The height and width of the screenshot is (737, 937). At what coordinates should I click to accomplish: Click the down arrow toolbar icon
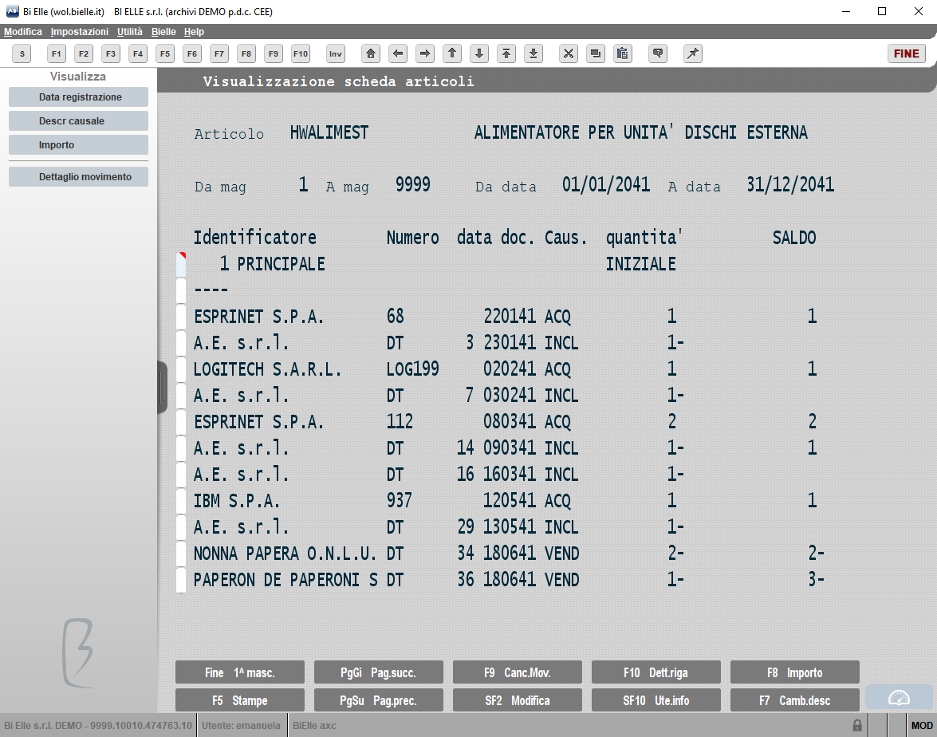tap(479, 54)
